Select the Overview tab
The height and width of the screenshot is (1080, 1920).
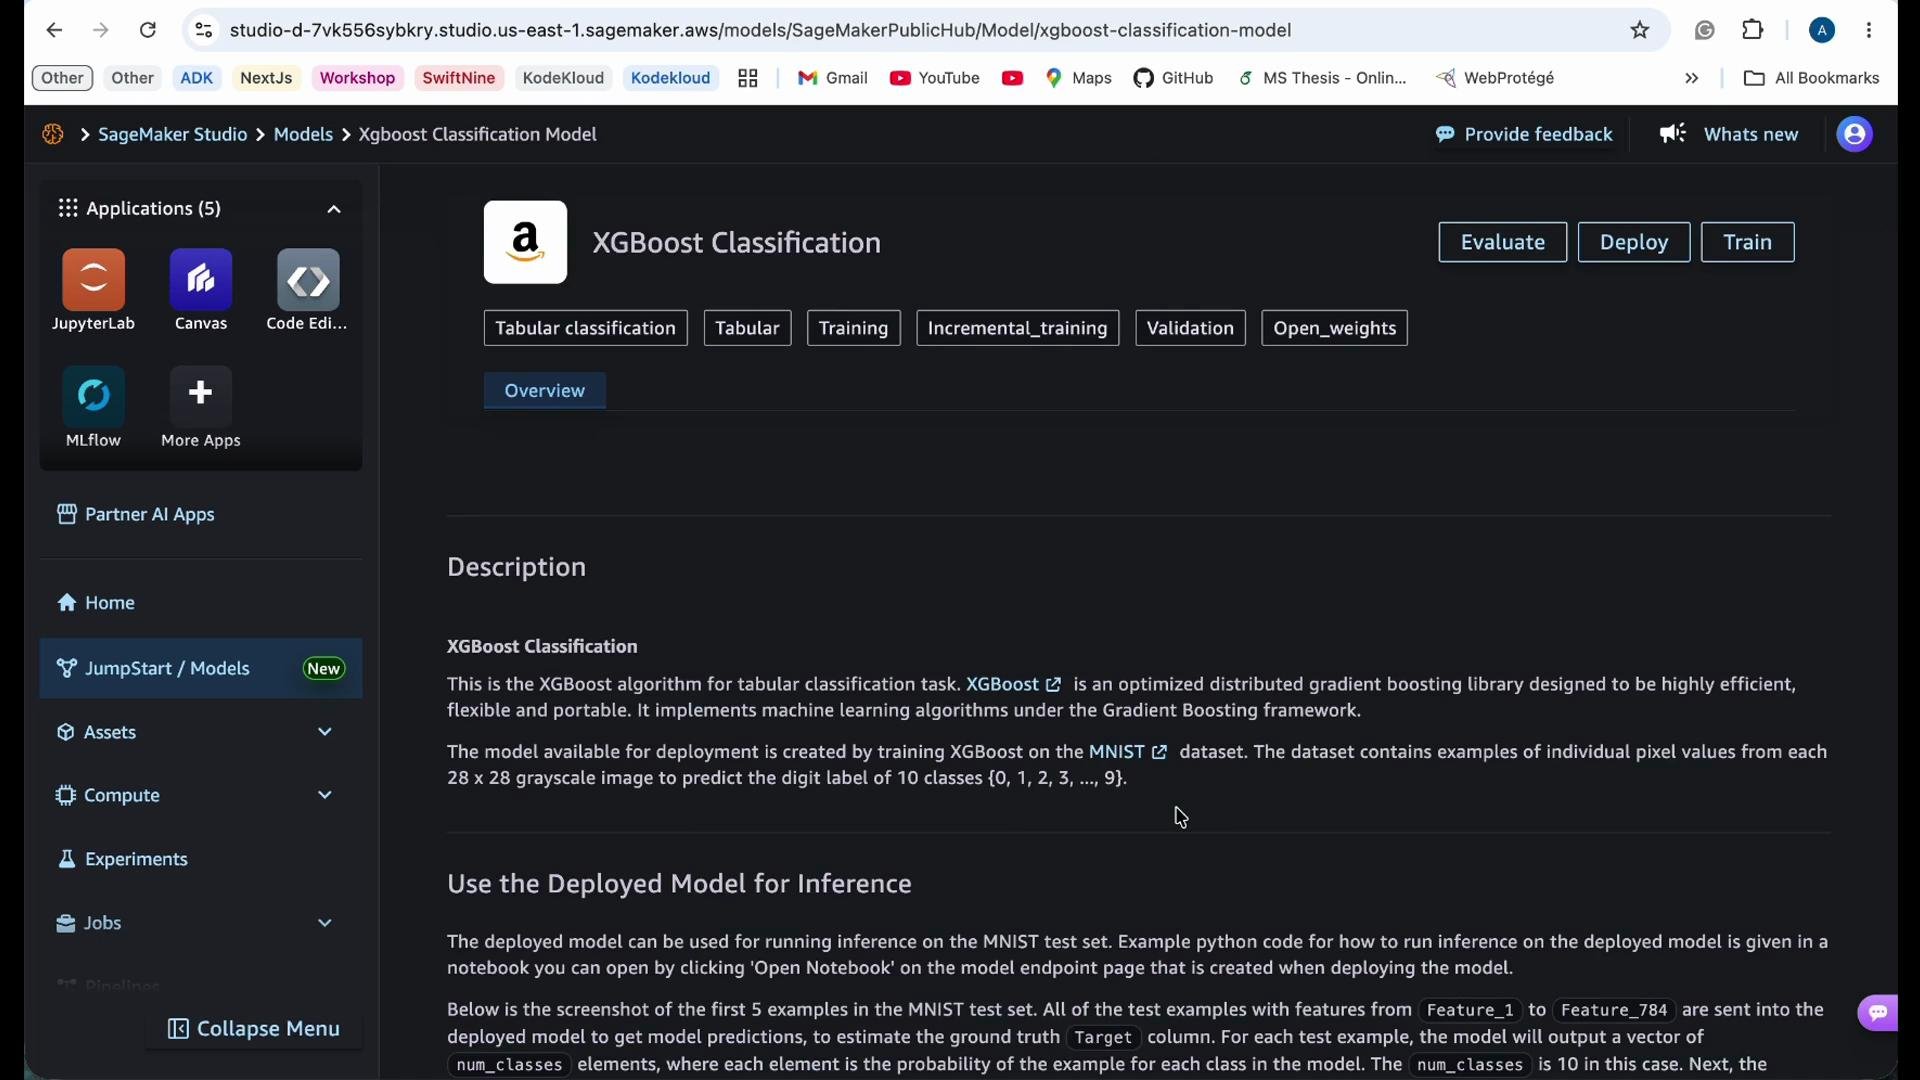pyautogui.click(x=545, y=391)
